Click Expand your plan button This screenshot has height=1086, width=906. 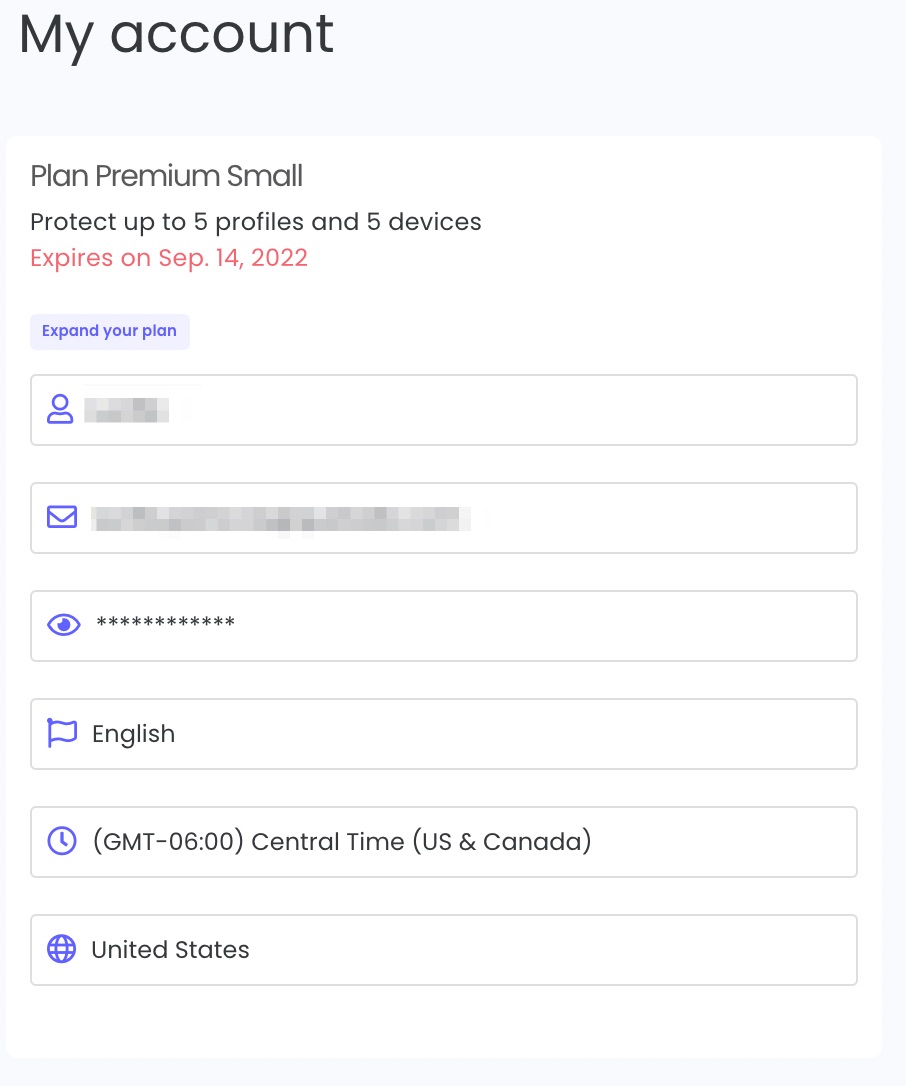pos(109,332)
